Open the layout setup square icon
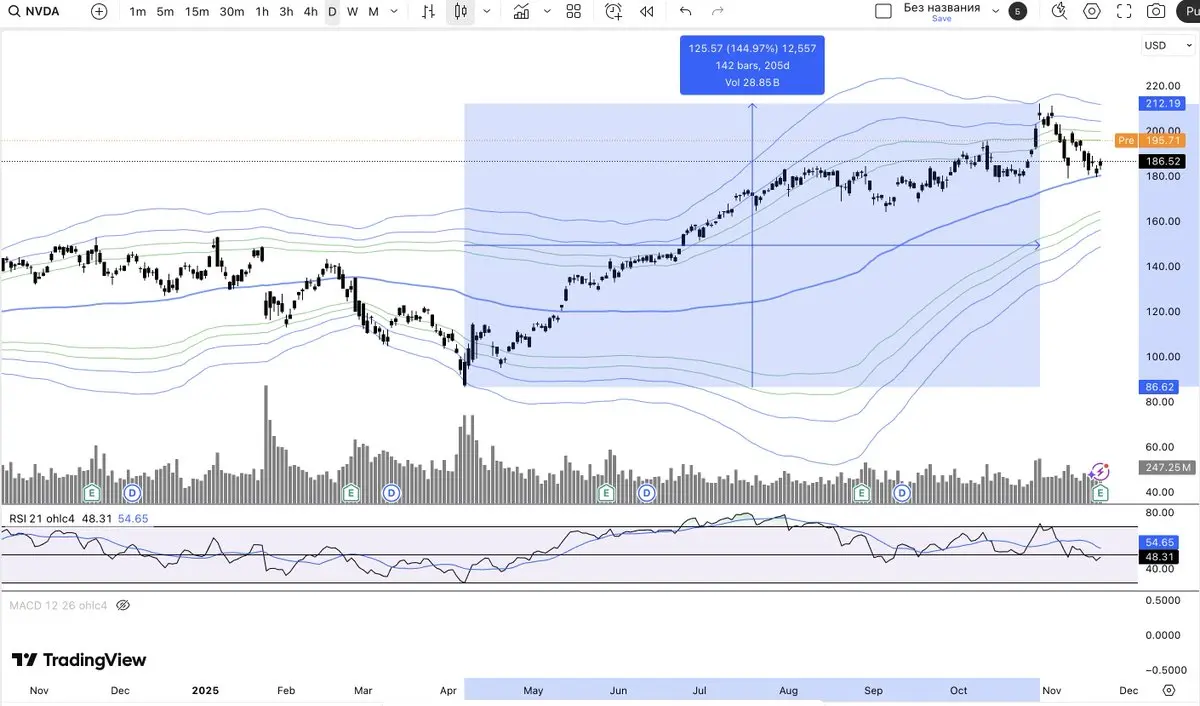The width and height of the screenshot is (1200, 706). (883, 12)
